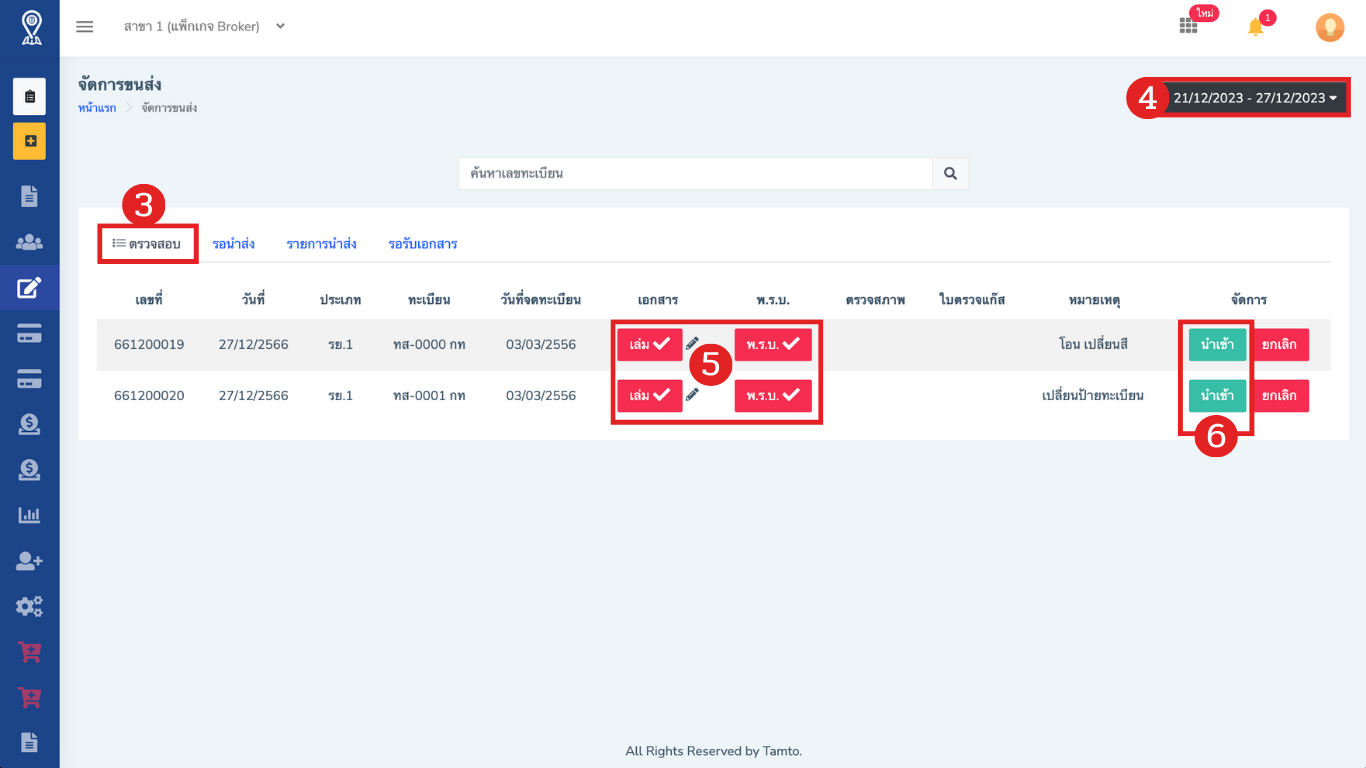
Task: Click the วันที่ column header
Action: click(x=253, y=300)
